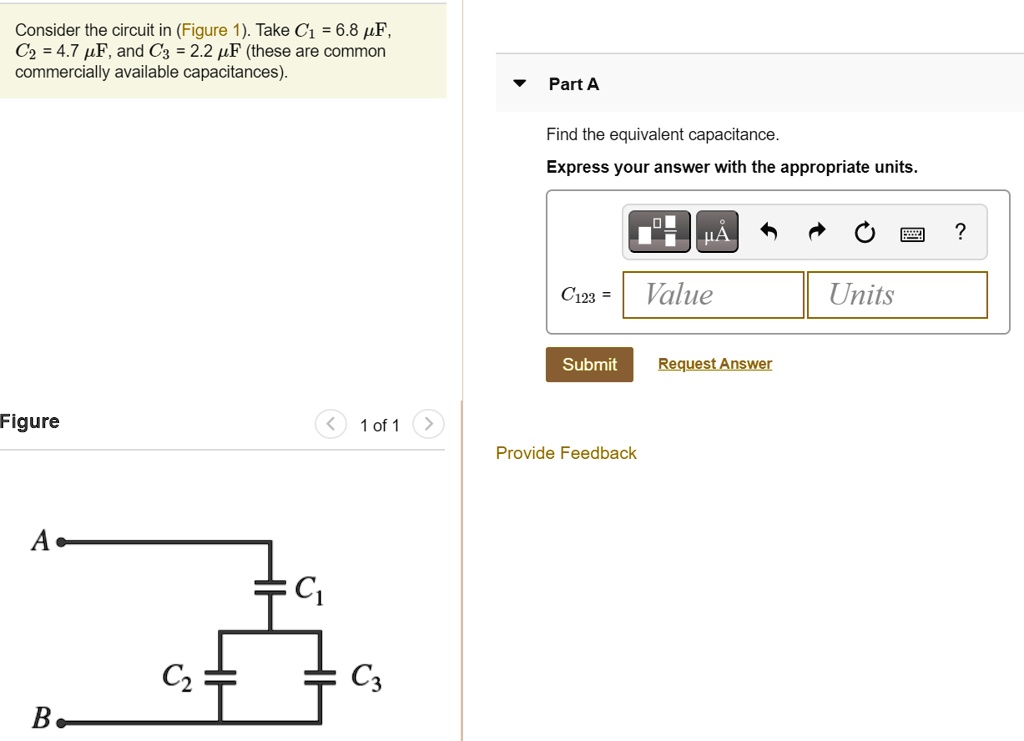Click the Value input field

point(712,294)
